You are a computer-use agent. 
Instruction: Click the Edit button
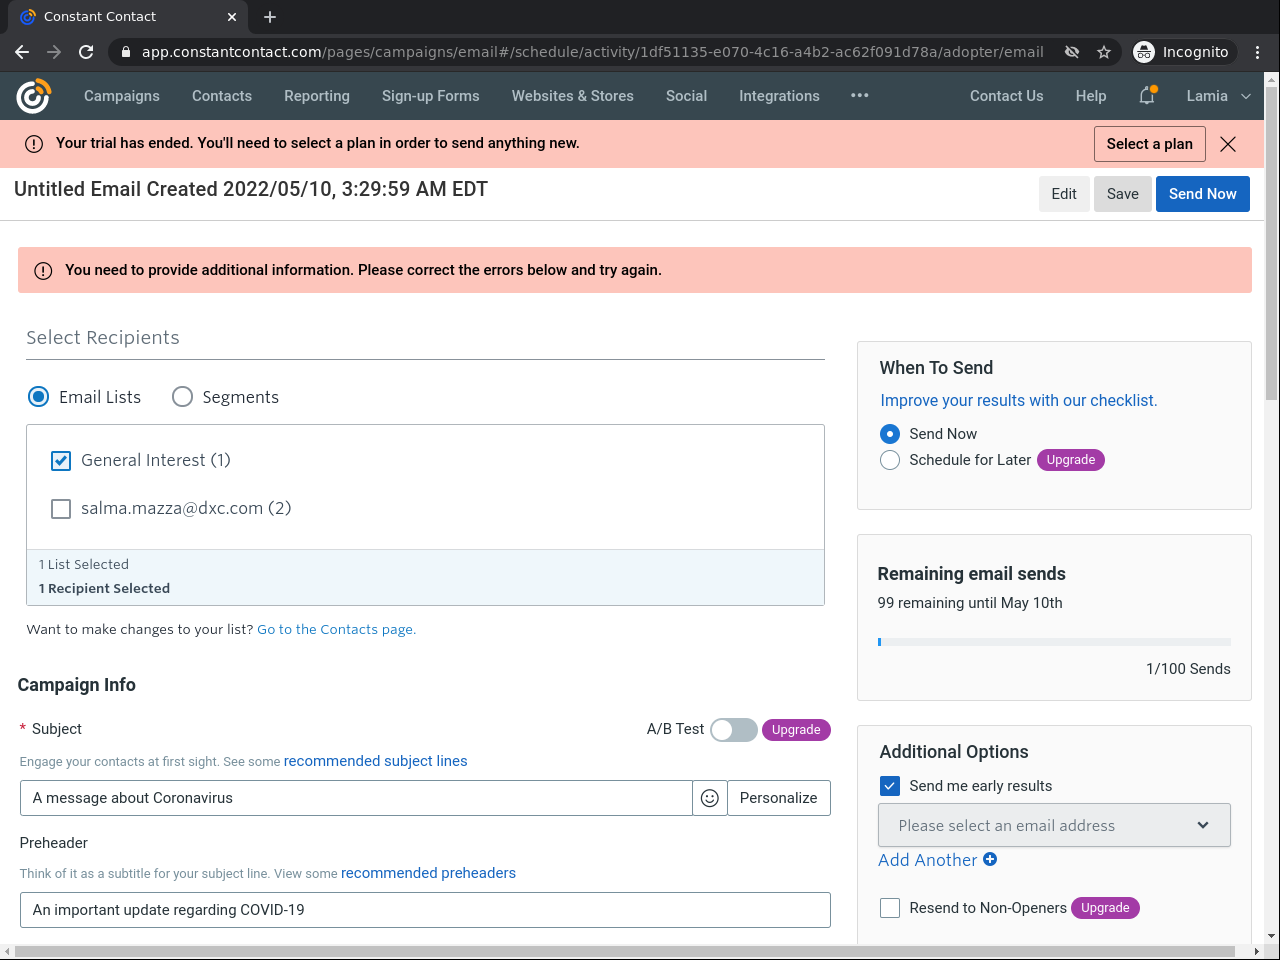pyautogui.click(x=1064, y=194)
